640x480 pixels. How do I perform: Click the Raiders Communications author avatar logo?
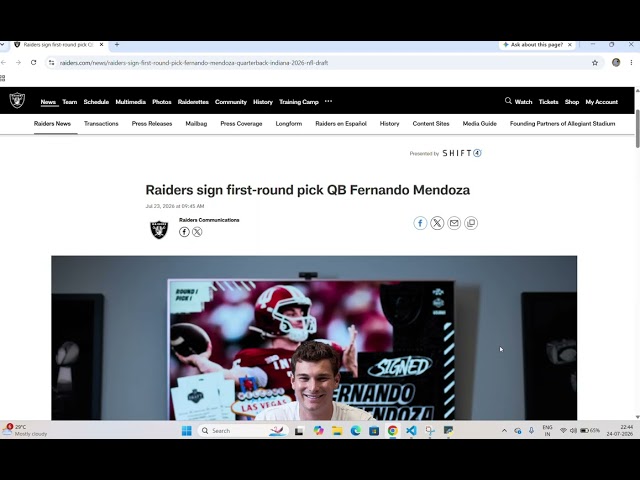tap(159, 229)
